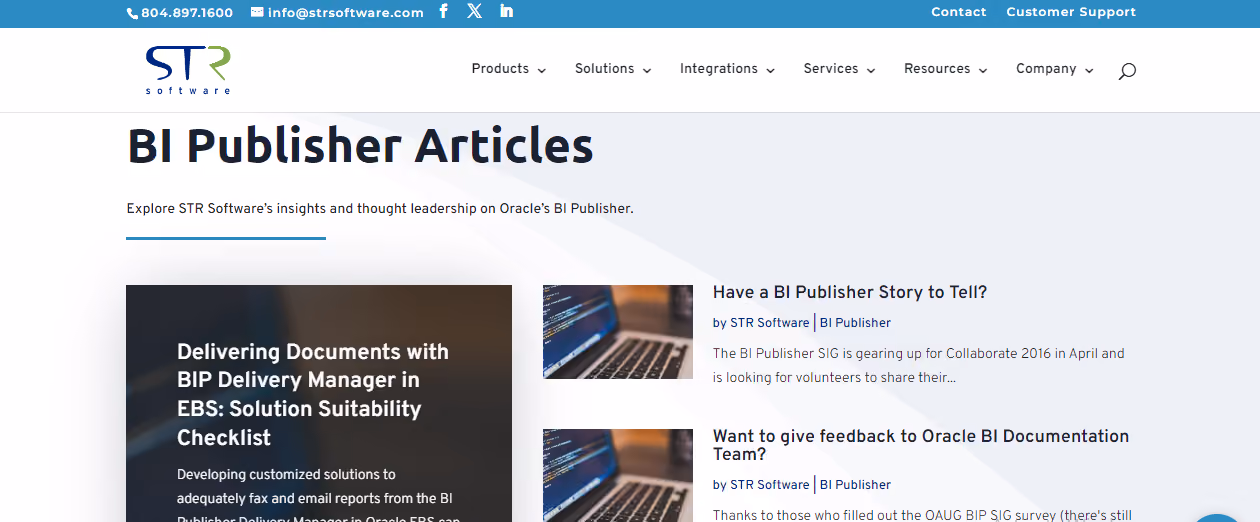Expand the Solutions chevron
1260x522 pixels.
(647, 70)
